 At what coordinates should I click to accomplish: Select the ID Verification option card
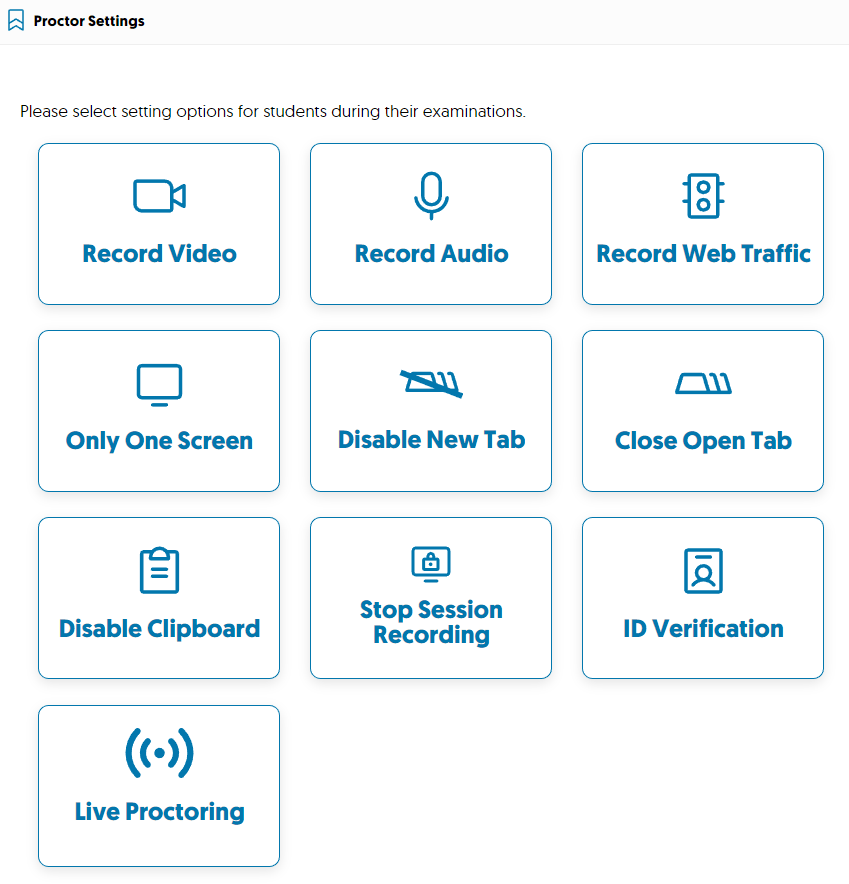click(702, 598)
